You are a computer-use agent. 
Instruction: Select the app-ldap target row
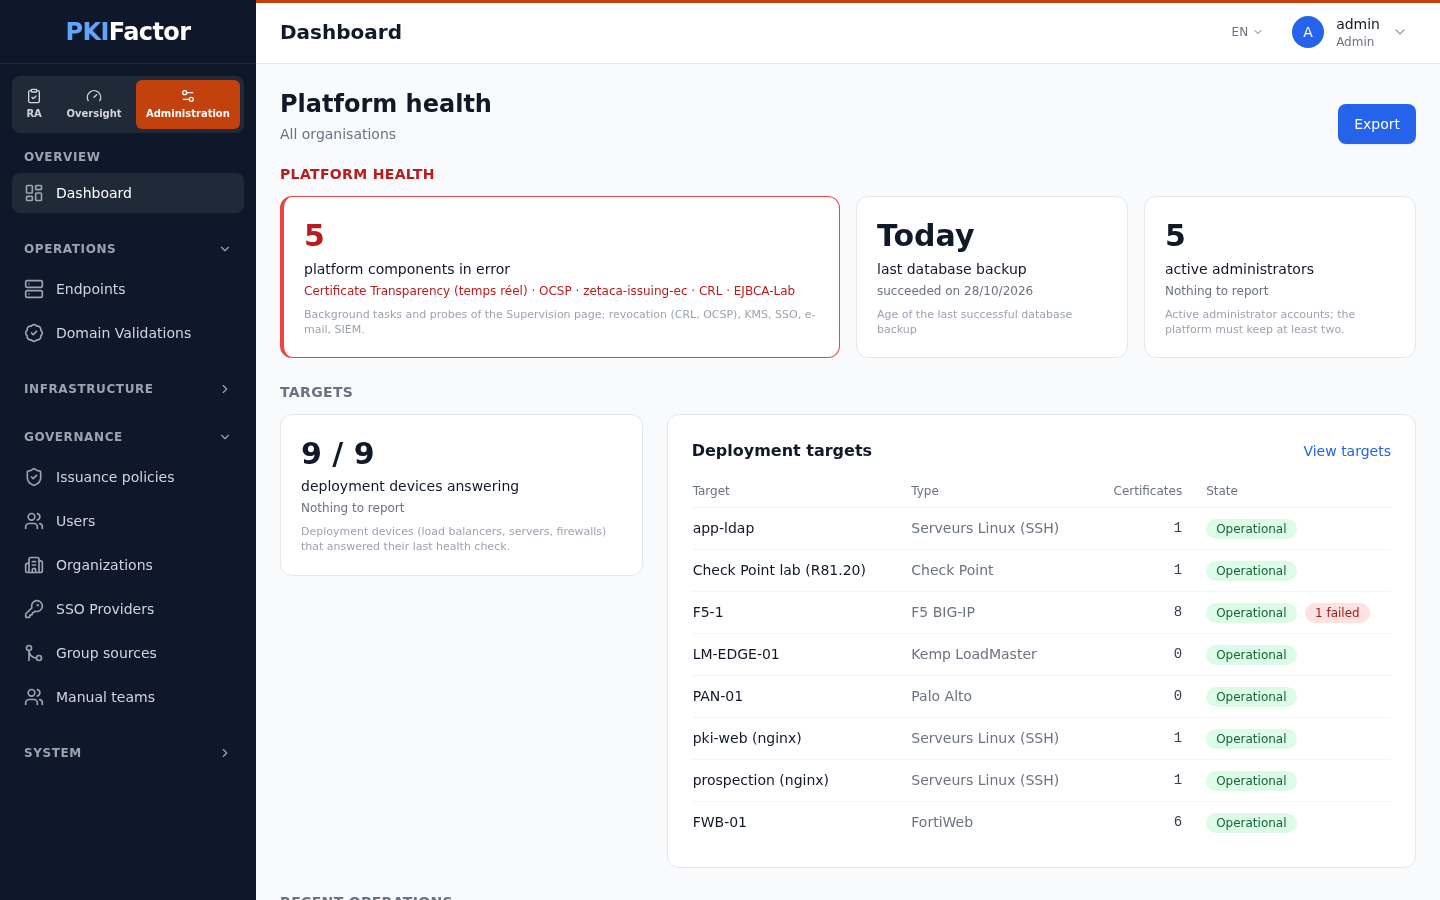(x=1042, y=528)
